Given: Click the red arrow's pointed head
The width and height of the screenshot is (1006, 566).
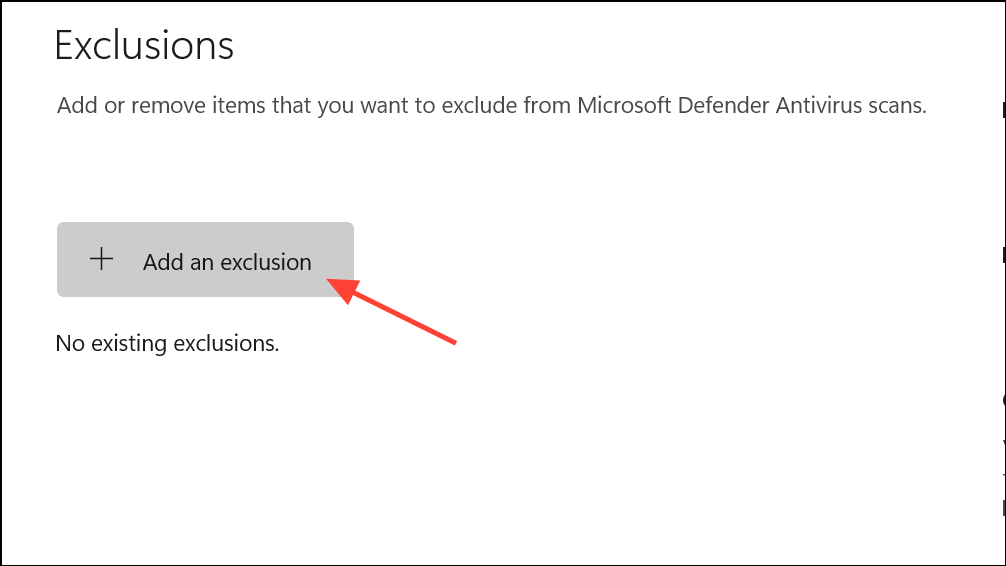Looking at the screenshot, I should click(338, 287).
